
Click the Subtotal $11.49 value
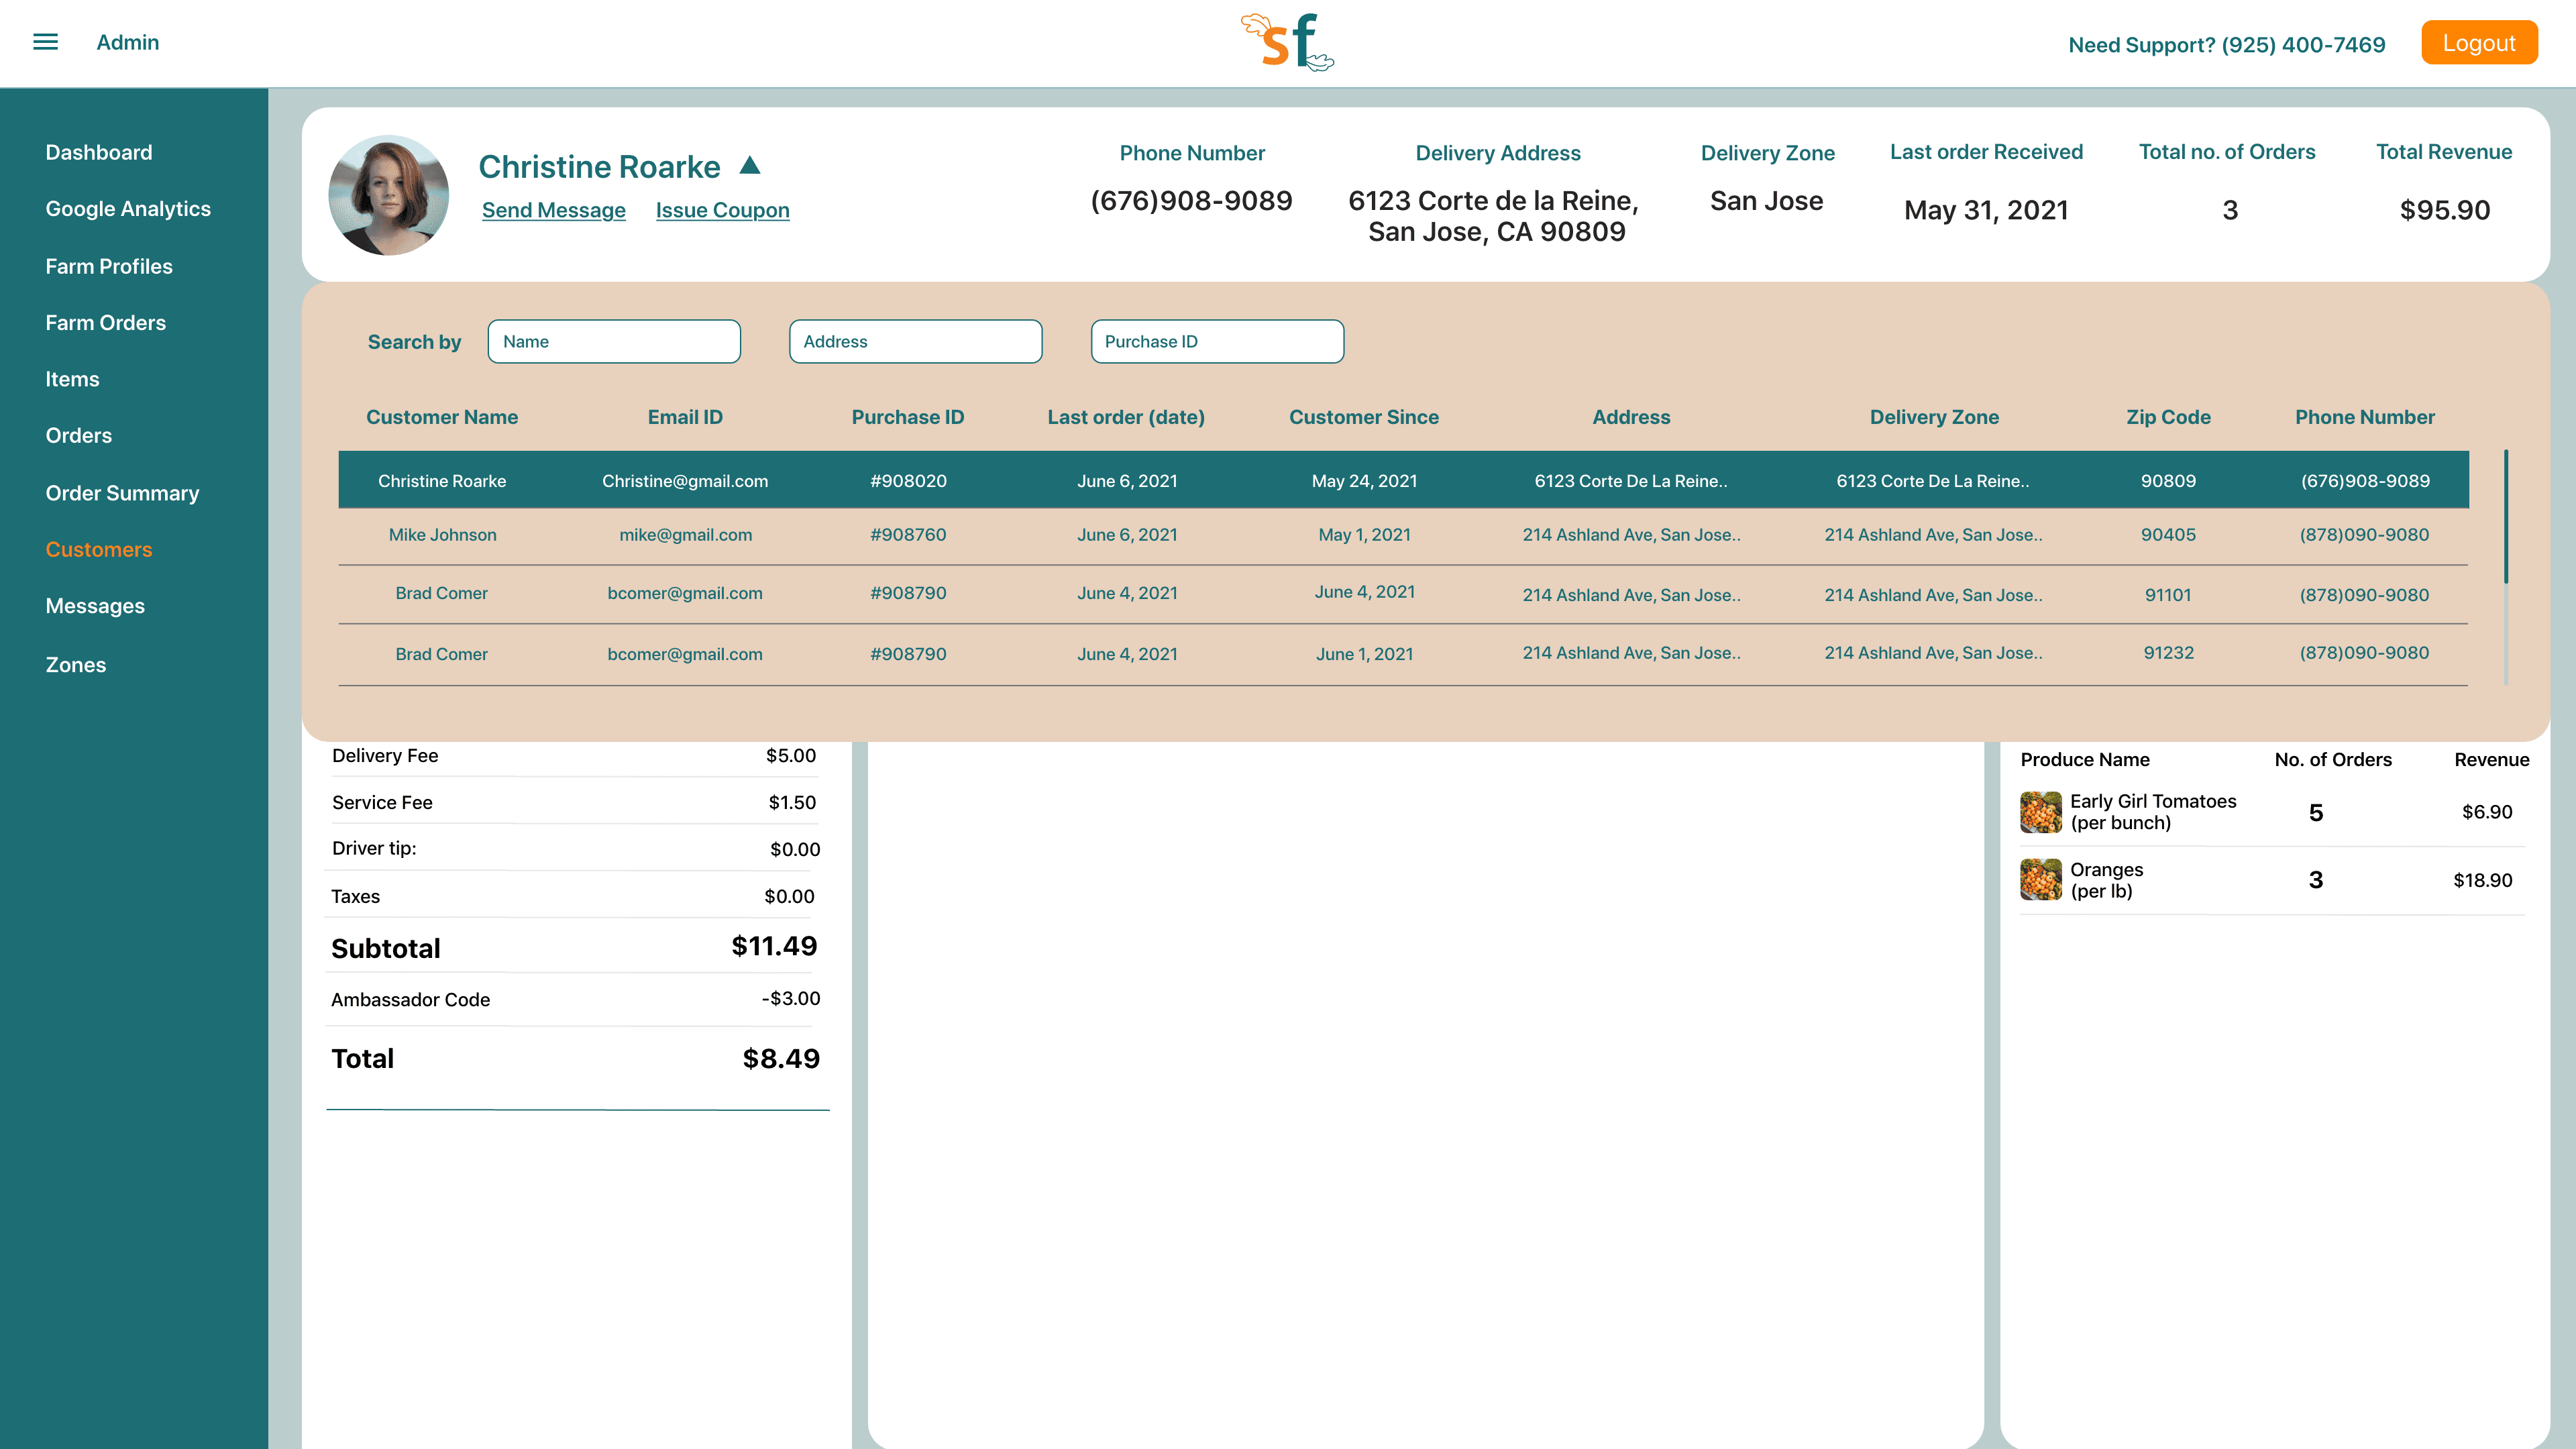(x=774, y=946)
